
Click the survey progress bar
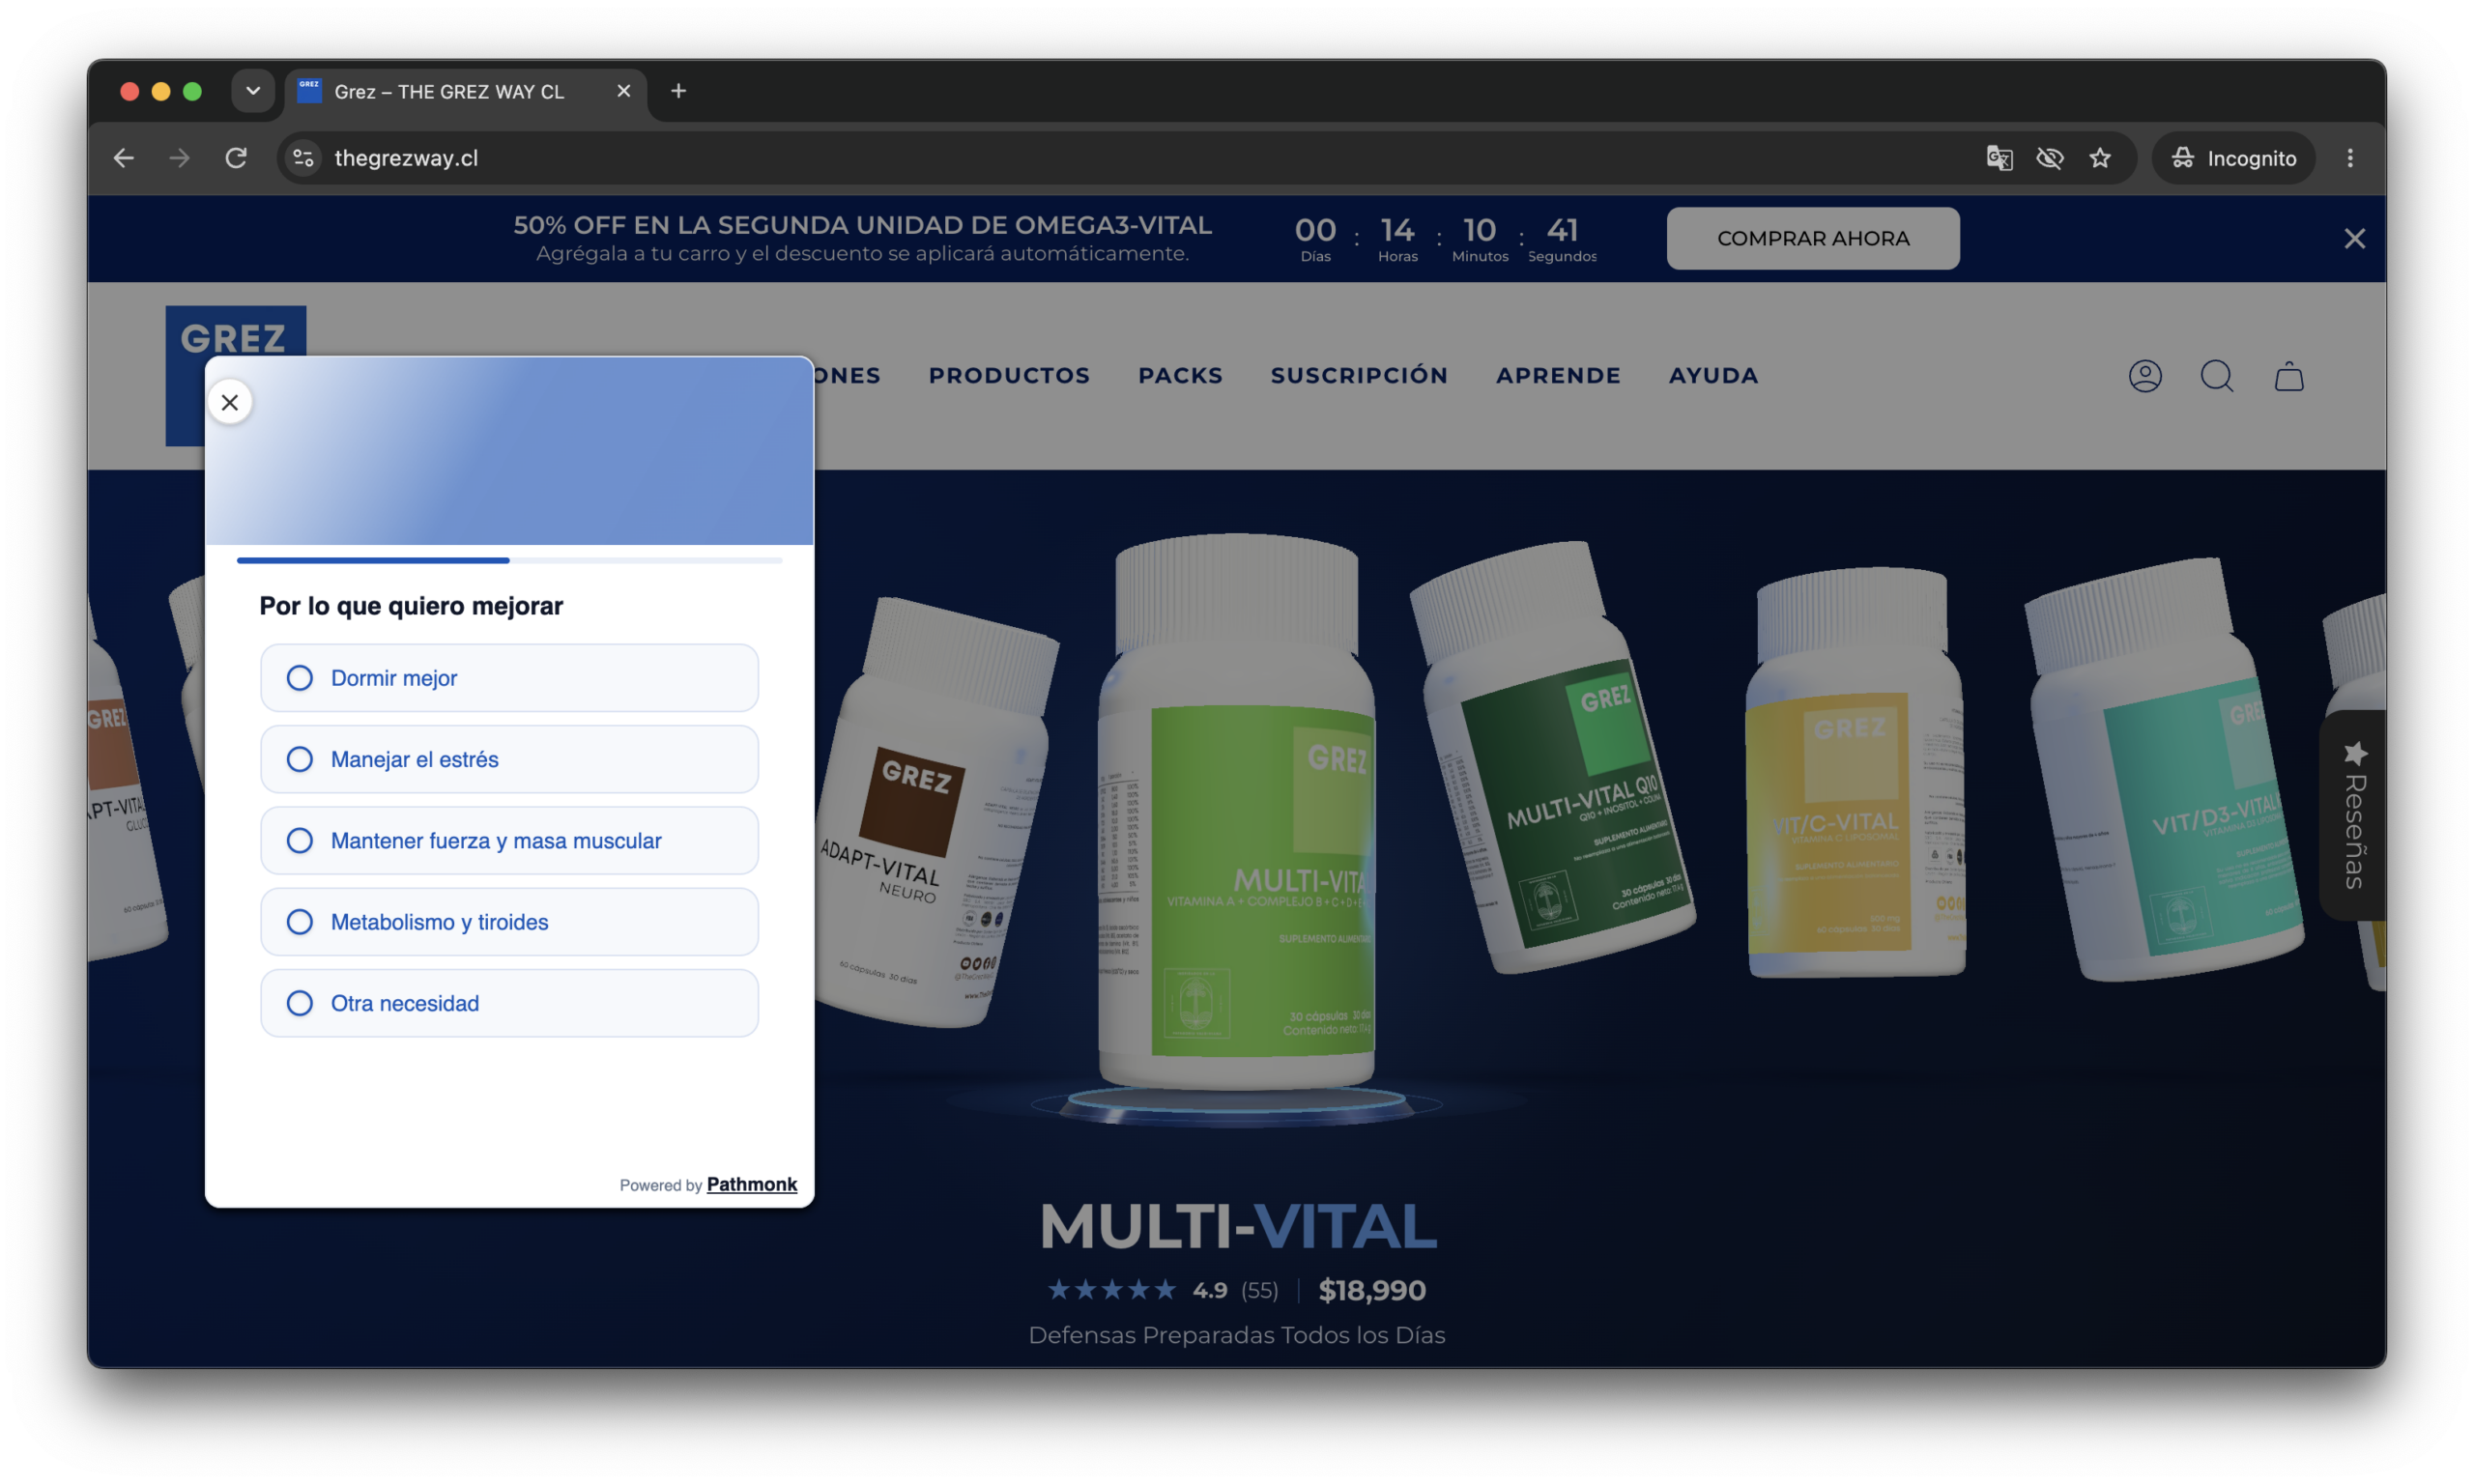coord(509,560)
